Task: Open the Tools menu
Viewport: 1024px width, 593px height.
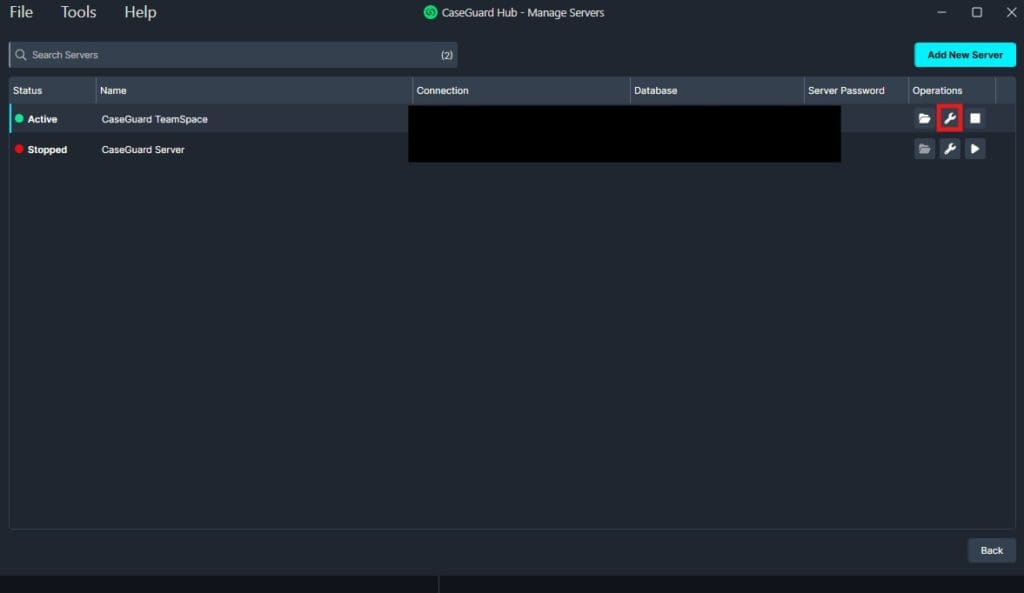Action: [77, 12]
